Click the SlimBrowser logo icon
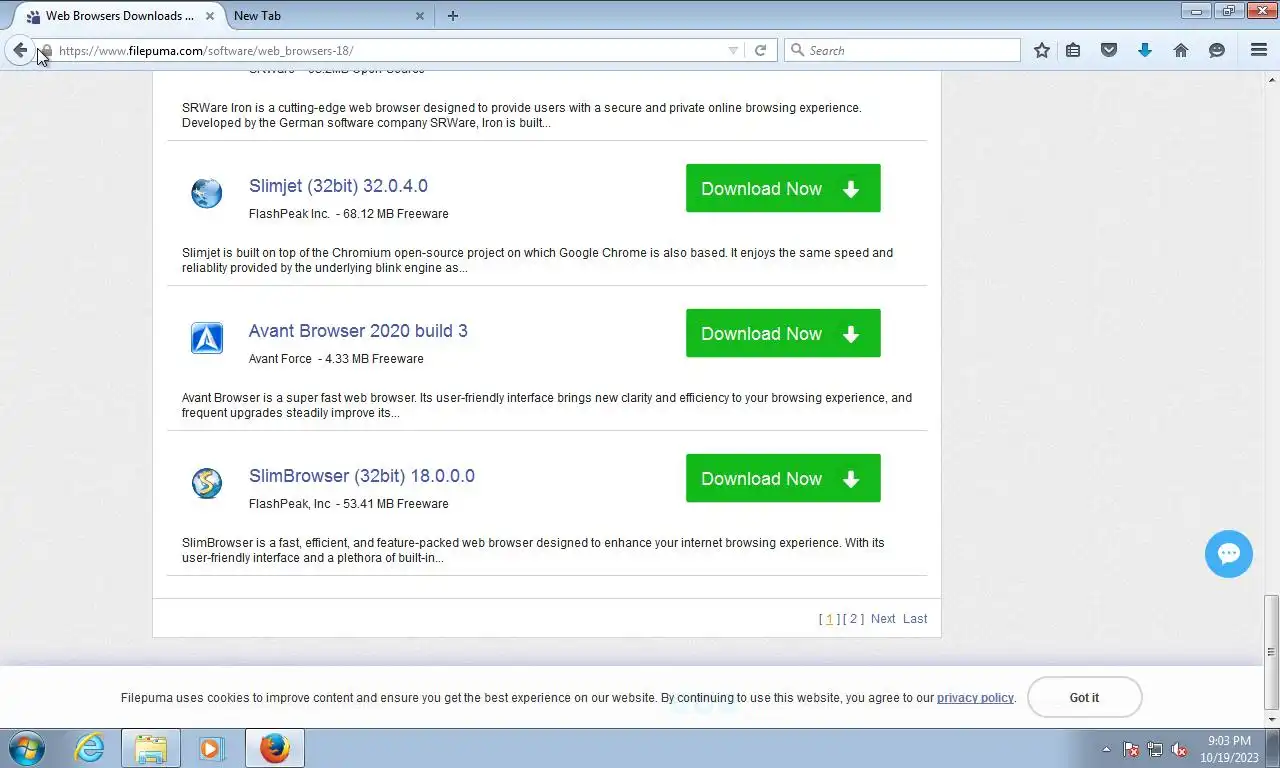Viewport: 1280px width, 768px height. click(x=207, y=483)
